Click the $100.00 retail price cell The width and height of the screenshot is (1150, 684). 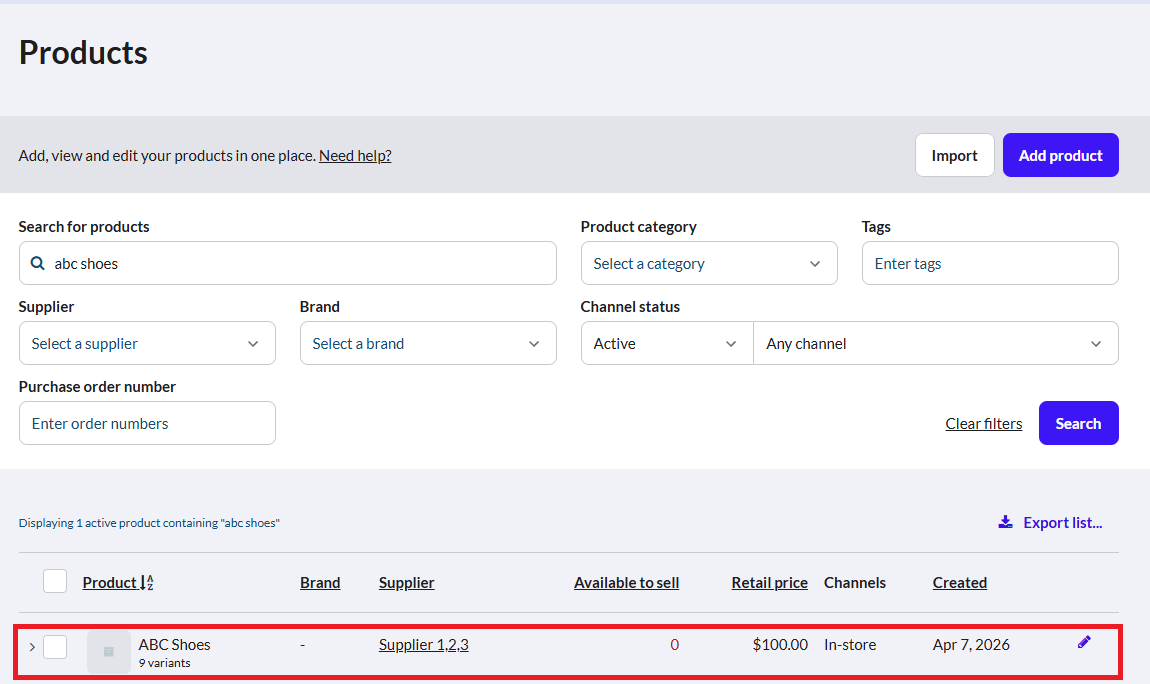pos(780,644)
